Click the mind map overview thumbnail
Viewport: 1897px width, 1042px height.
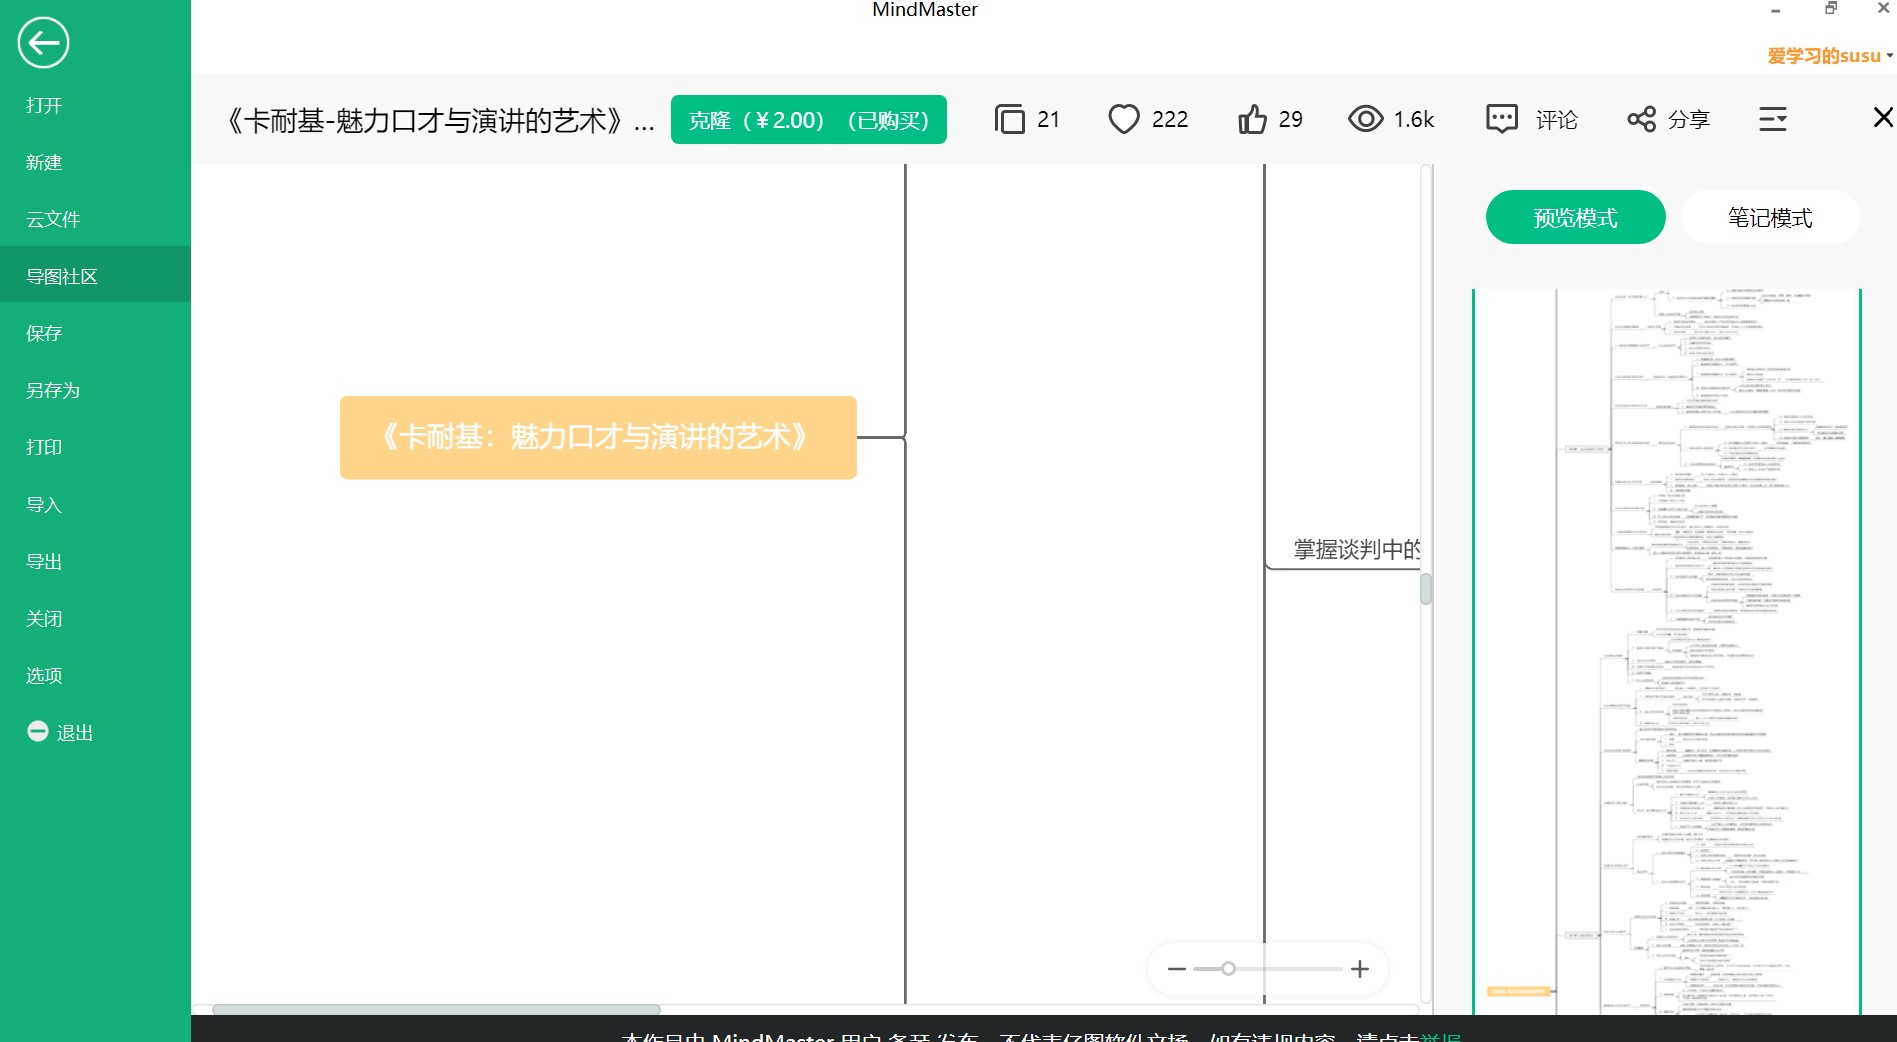click(x=1666, y=651)
